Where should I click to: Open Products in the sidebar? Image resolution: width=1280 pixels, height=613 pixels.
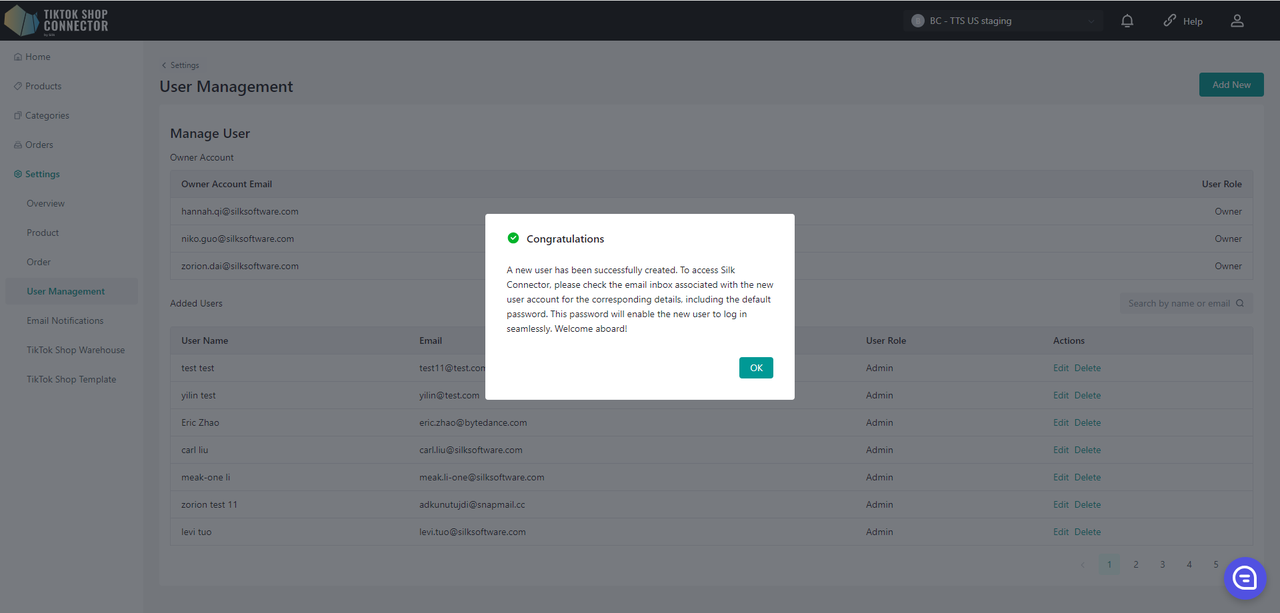click(43, 86)
